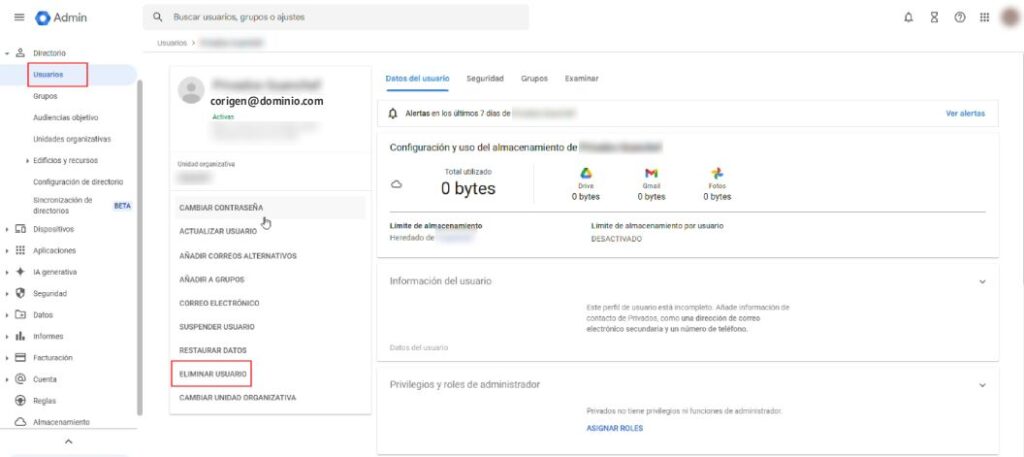Open the main hamburger menu

click(19, 18)
